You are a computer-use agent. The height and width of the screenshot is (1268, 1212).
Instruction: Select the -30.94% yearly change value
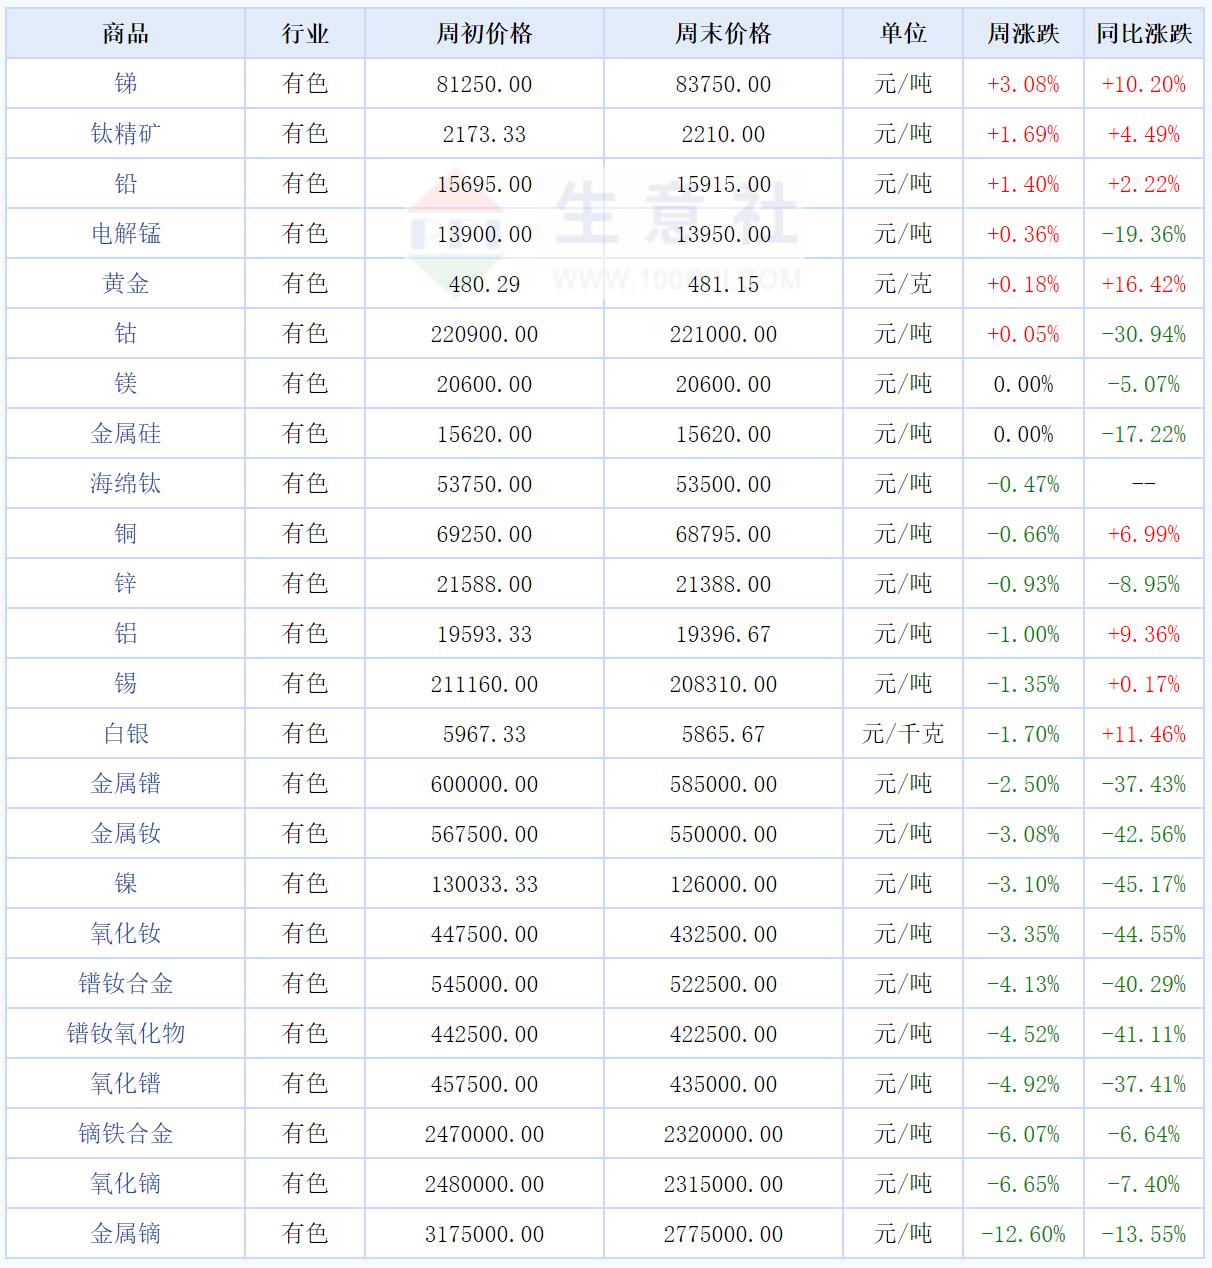[x=1144, y=334]
